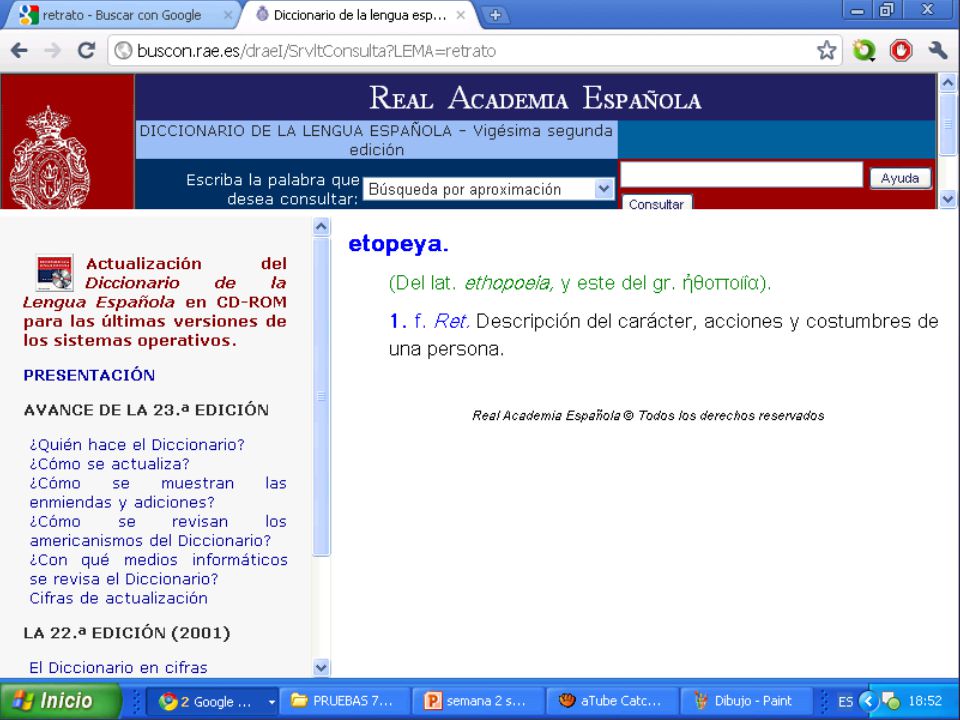960x720 pixels.
Task: Click the ES language indicator
Action: [x=846, y=702]
